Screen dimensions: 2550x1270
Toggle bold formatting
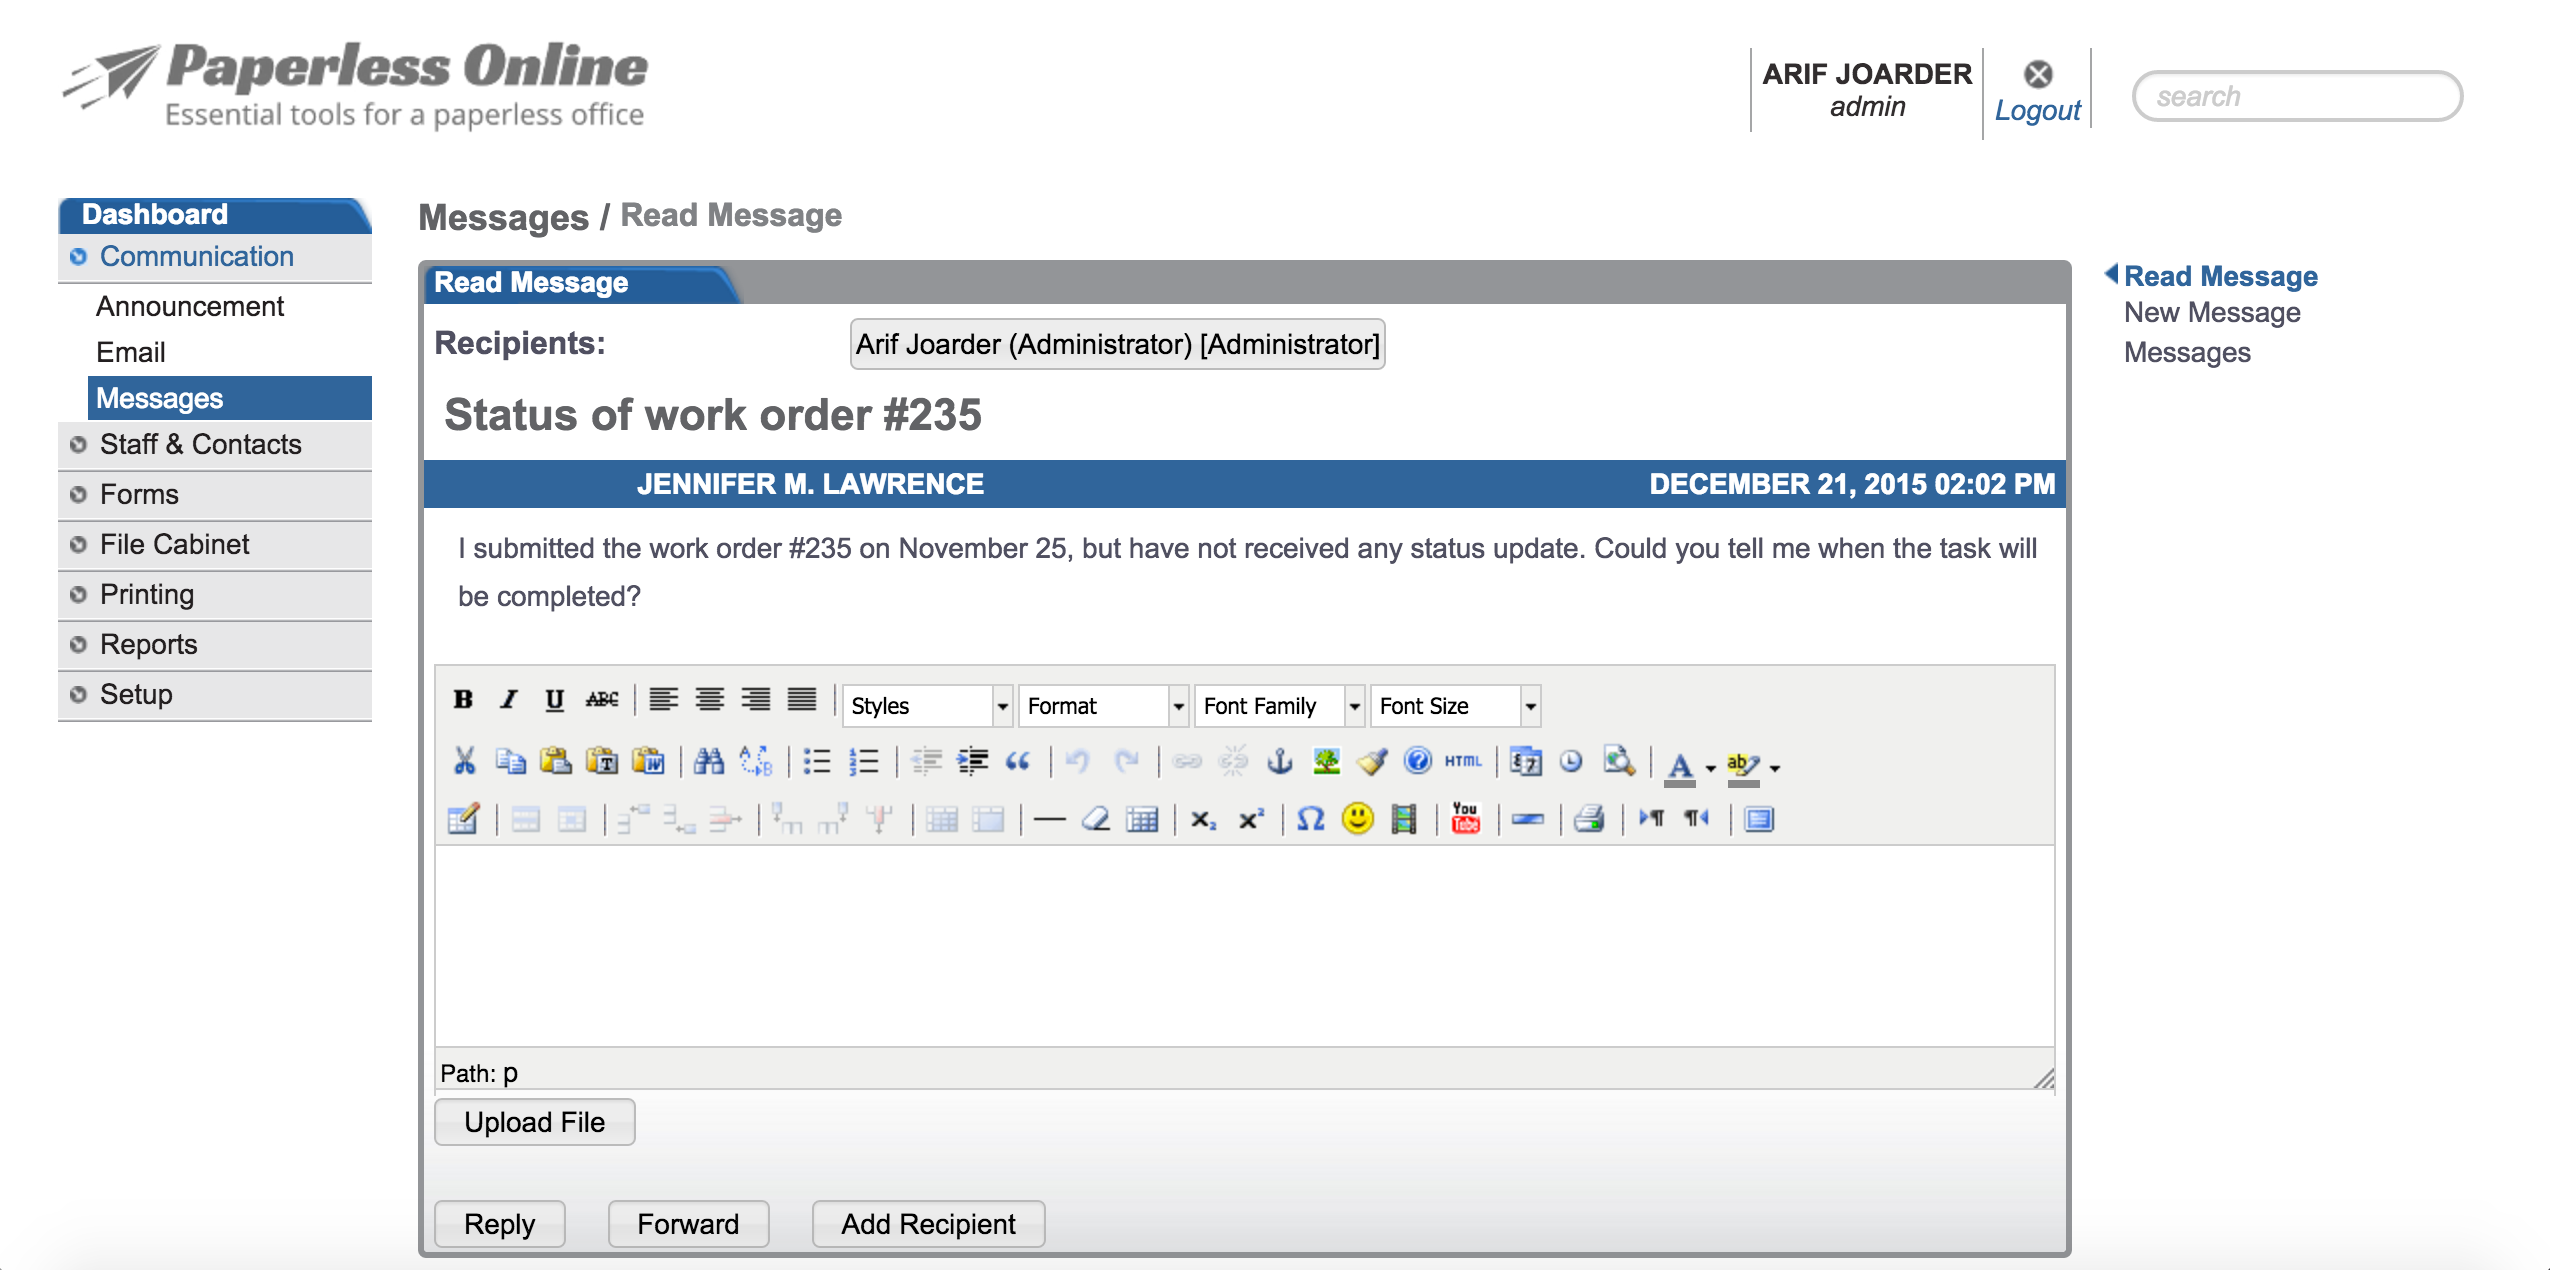pos(462,699)
